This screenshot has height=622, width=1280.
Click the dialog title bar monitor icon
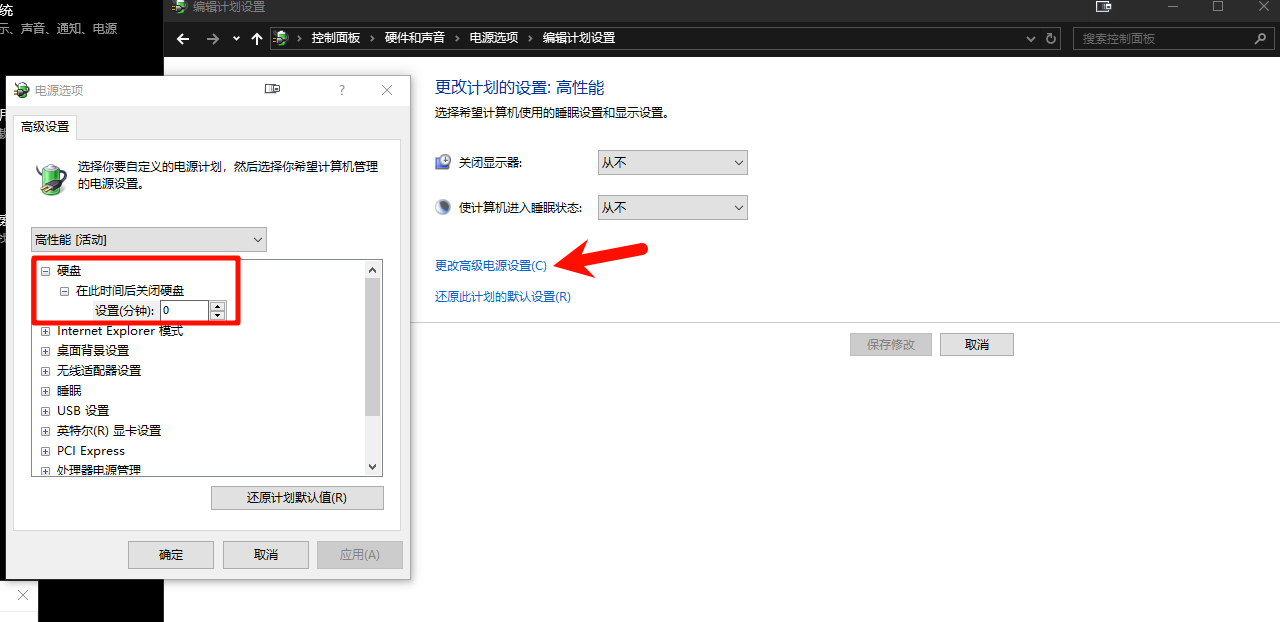pyautogui.click(x=272, y=89)
